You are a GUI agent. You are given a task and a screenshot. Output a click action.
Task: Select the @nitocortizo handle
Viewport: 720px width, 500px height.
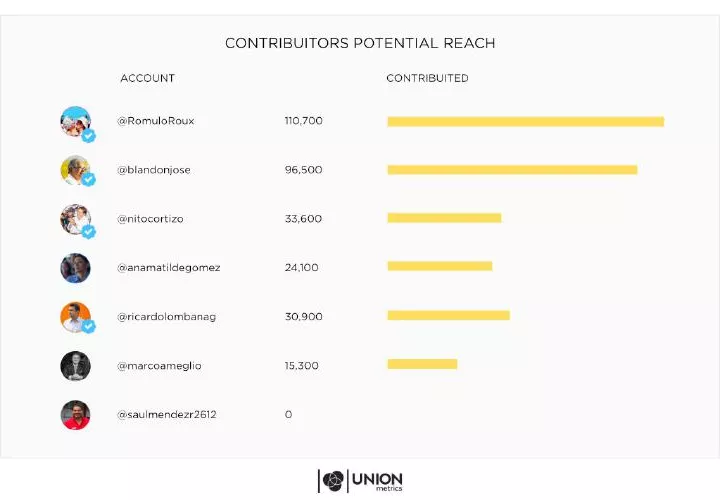click(152, 219)
